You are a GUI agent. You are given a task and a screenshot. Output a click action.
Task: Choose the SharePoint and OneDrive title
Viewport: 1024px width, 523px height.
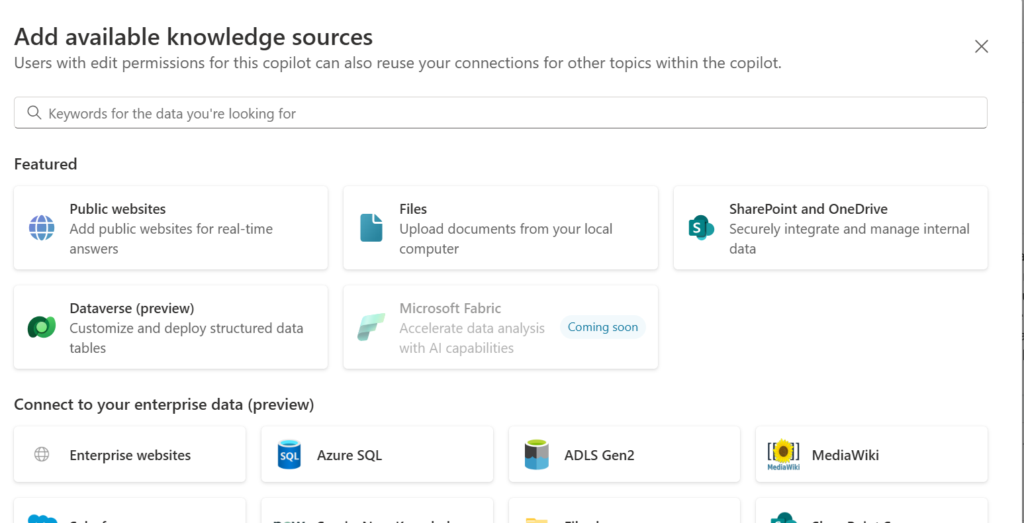pos(808,209)
